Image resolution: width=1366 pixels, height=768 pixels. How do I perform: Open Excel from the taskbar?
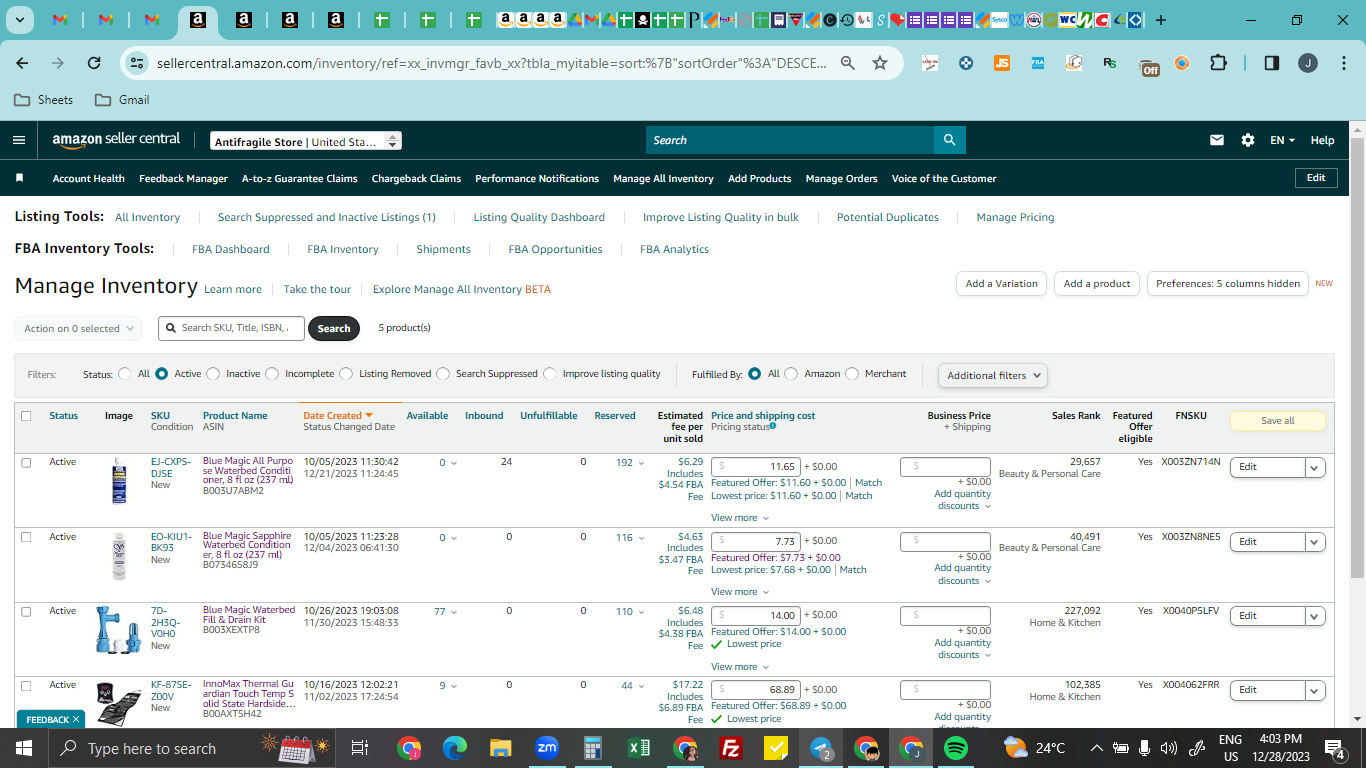[639, 748]
